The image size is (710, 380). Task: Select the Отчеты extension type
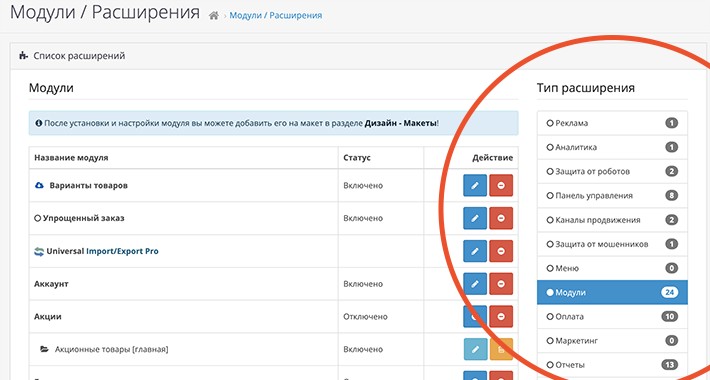tap(612, 365)
